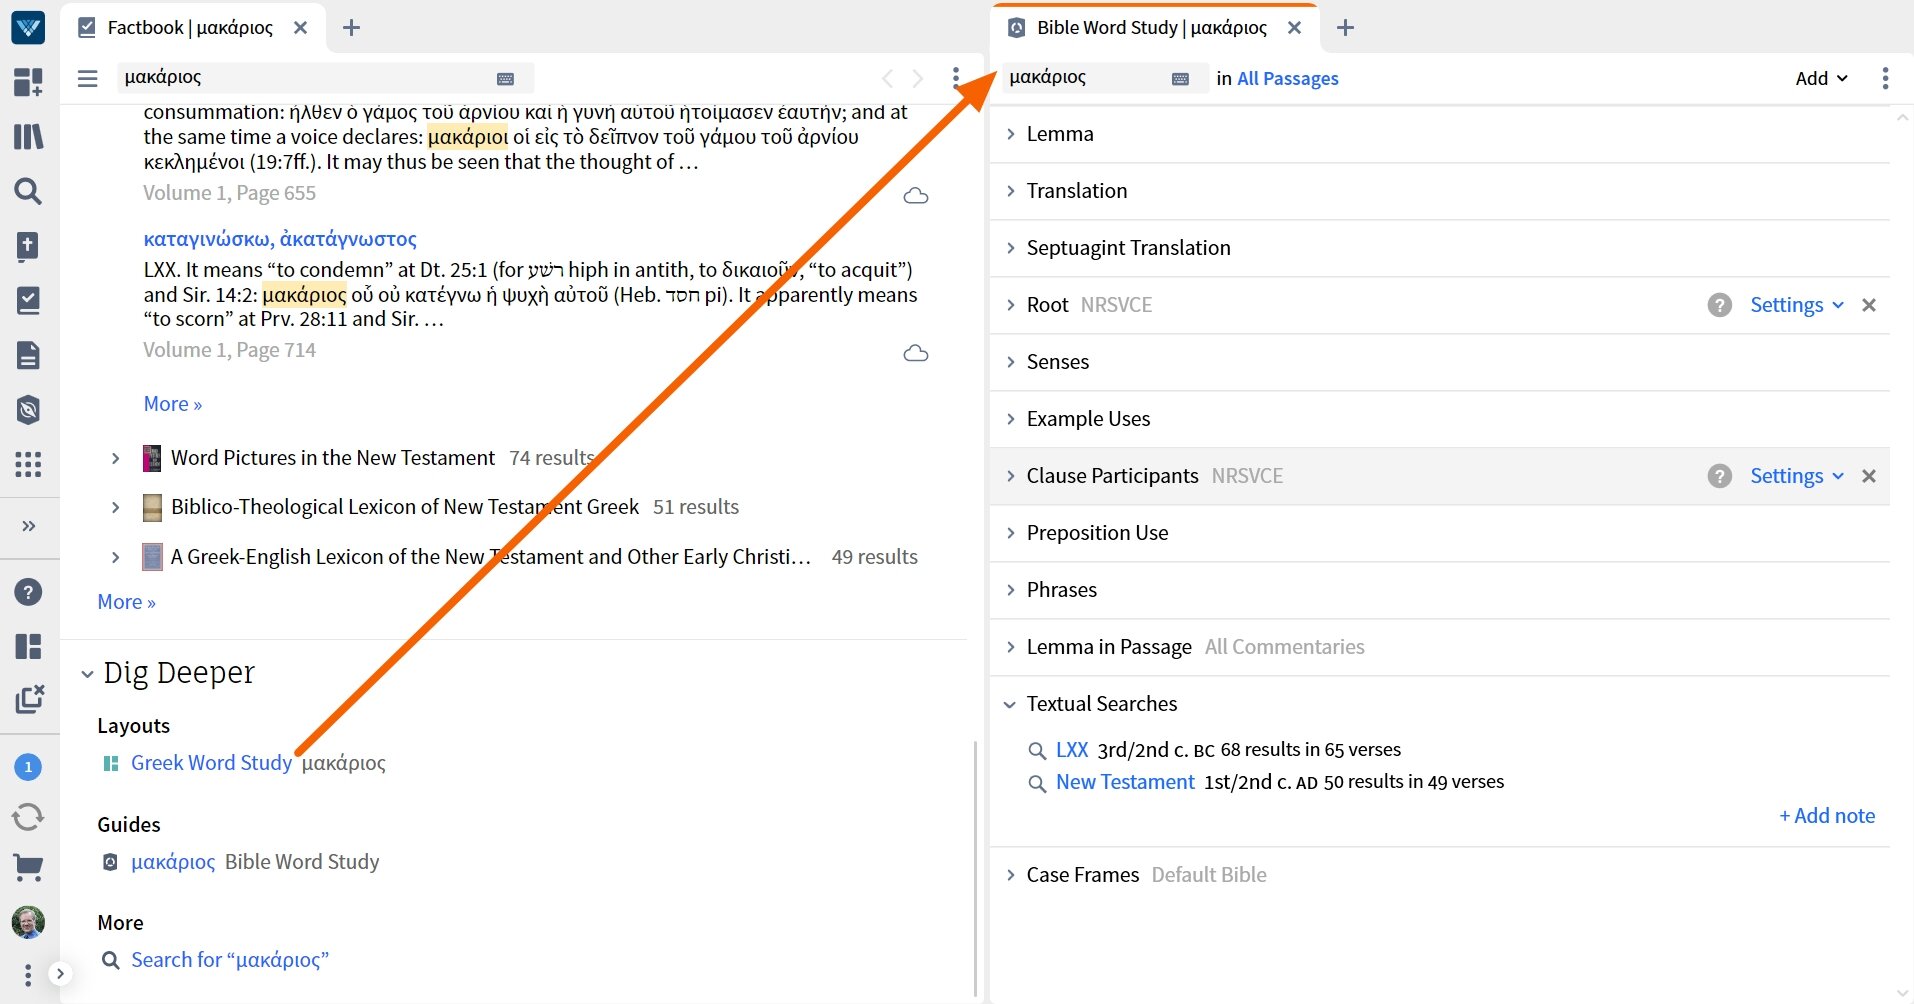Viewport: 1914px width, 1004px height.
Task: Expand the Septuagint Translation section
Action: click(x=1010, y=248)
